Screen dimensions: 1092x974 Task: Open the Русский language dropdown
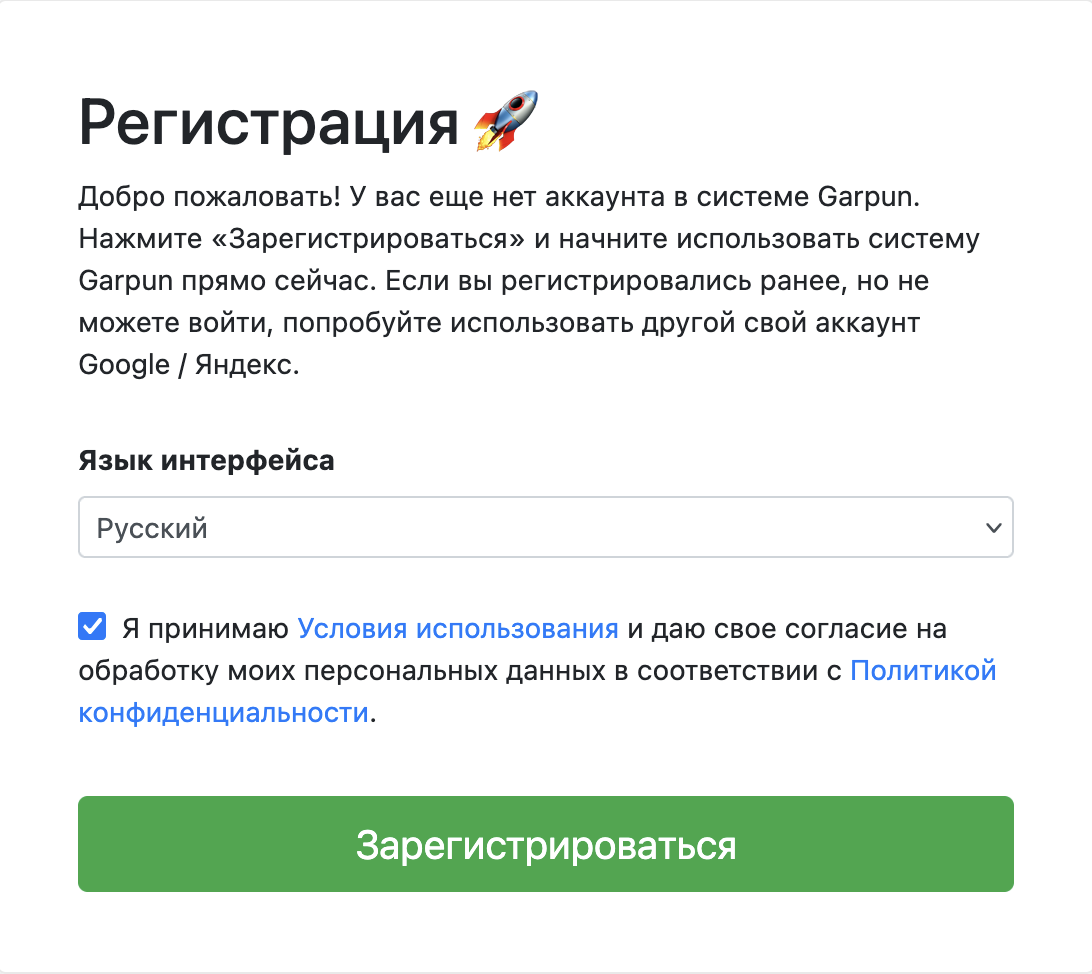pos(545,527)
